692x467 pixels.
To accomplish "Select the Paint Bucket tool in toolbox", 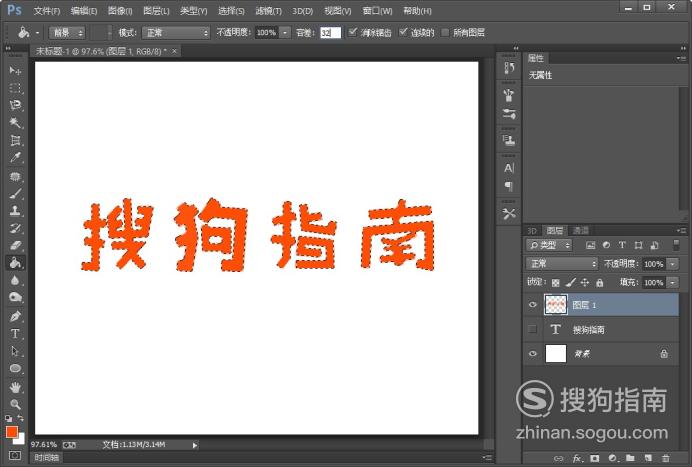I will point(15,263).
